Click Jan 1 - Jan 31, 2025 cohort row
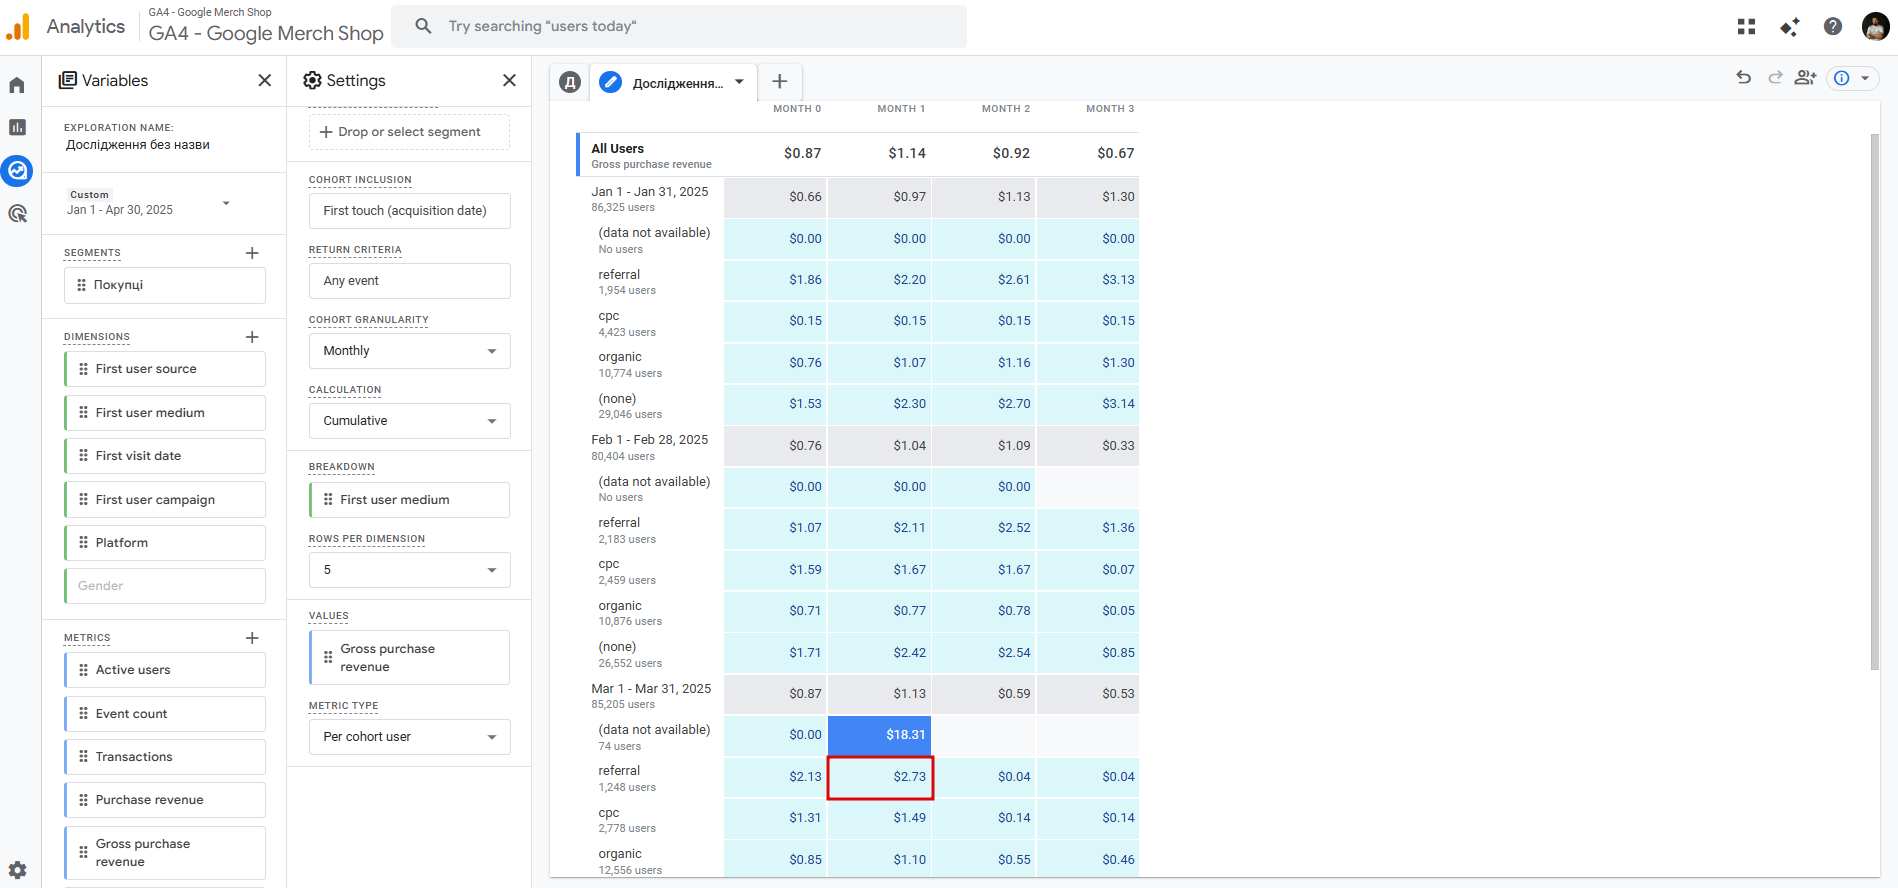Viewport: 1898px width, 888px height. (x=650, y=198)
